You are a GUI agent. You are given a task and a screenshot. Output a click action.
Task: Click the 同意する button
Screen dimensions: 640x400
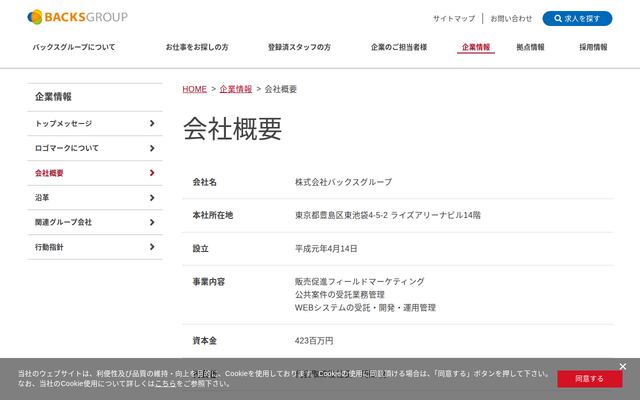[589, 379]
